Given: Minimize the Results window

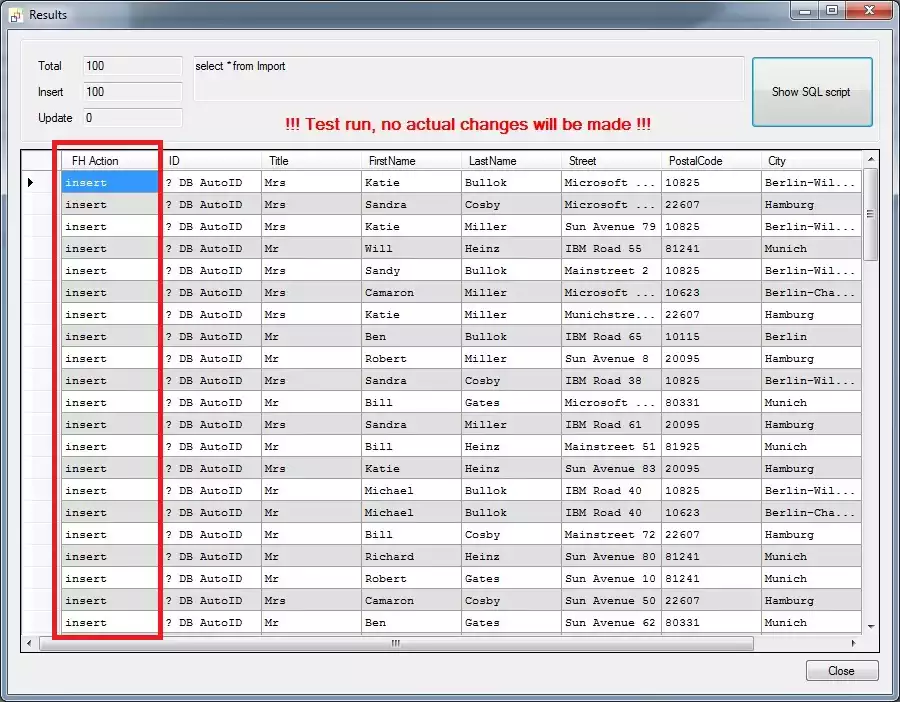Looking at the screenshot, I should pos(806,10).
